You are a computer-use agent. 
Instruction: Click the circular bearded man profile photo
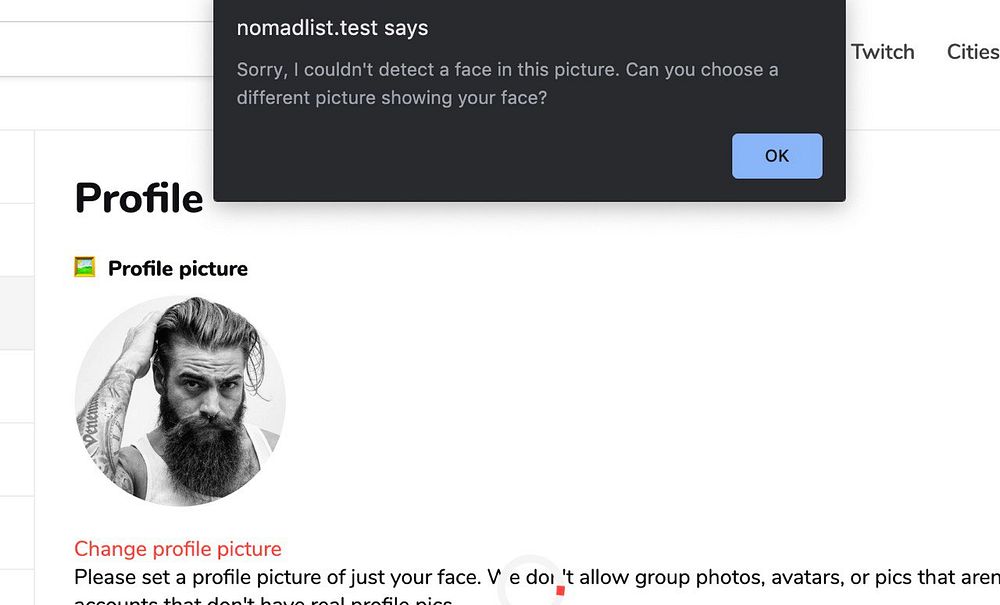tap(180, 400)
